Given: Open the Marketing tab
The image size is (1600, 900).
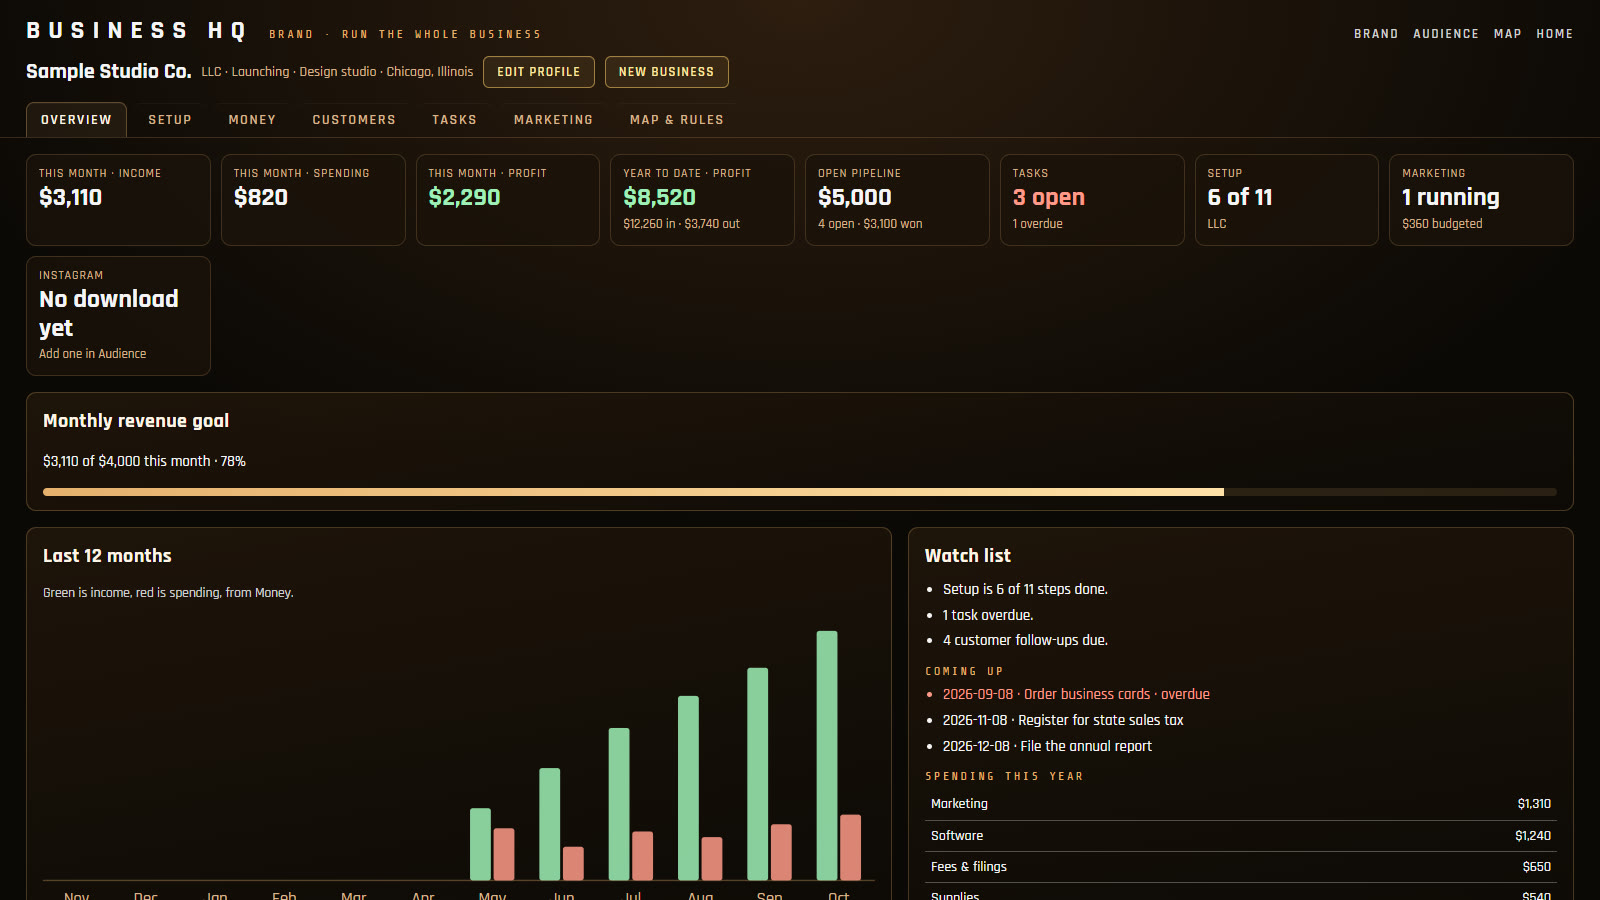Looking at the screenshot, I should [553, 120].
